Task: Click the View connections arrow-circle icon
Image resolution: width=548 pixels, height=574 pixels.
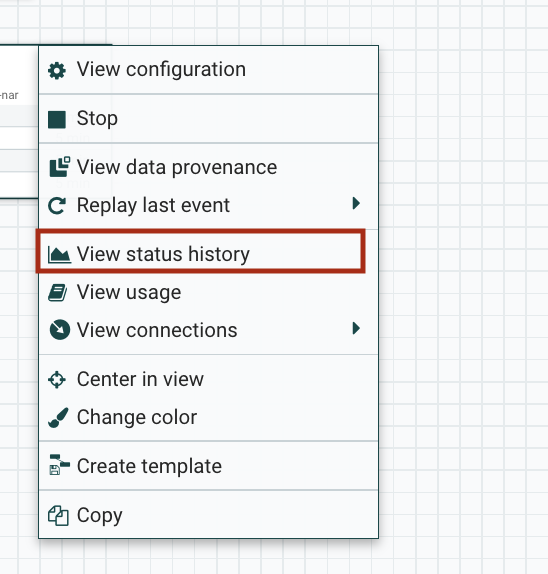Action: point(59,330)
